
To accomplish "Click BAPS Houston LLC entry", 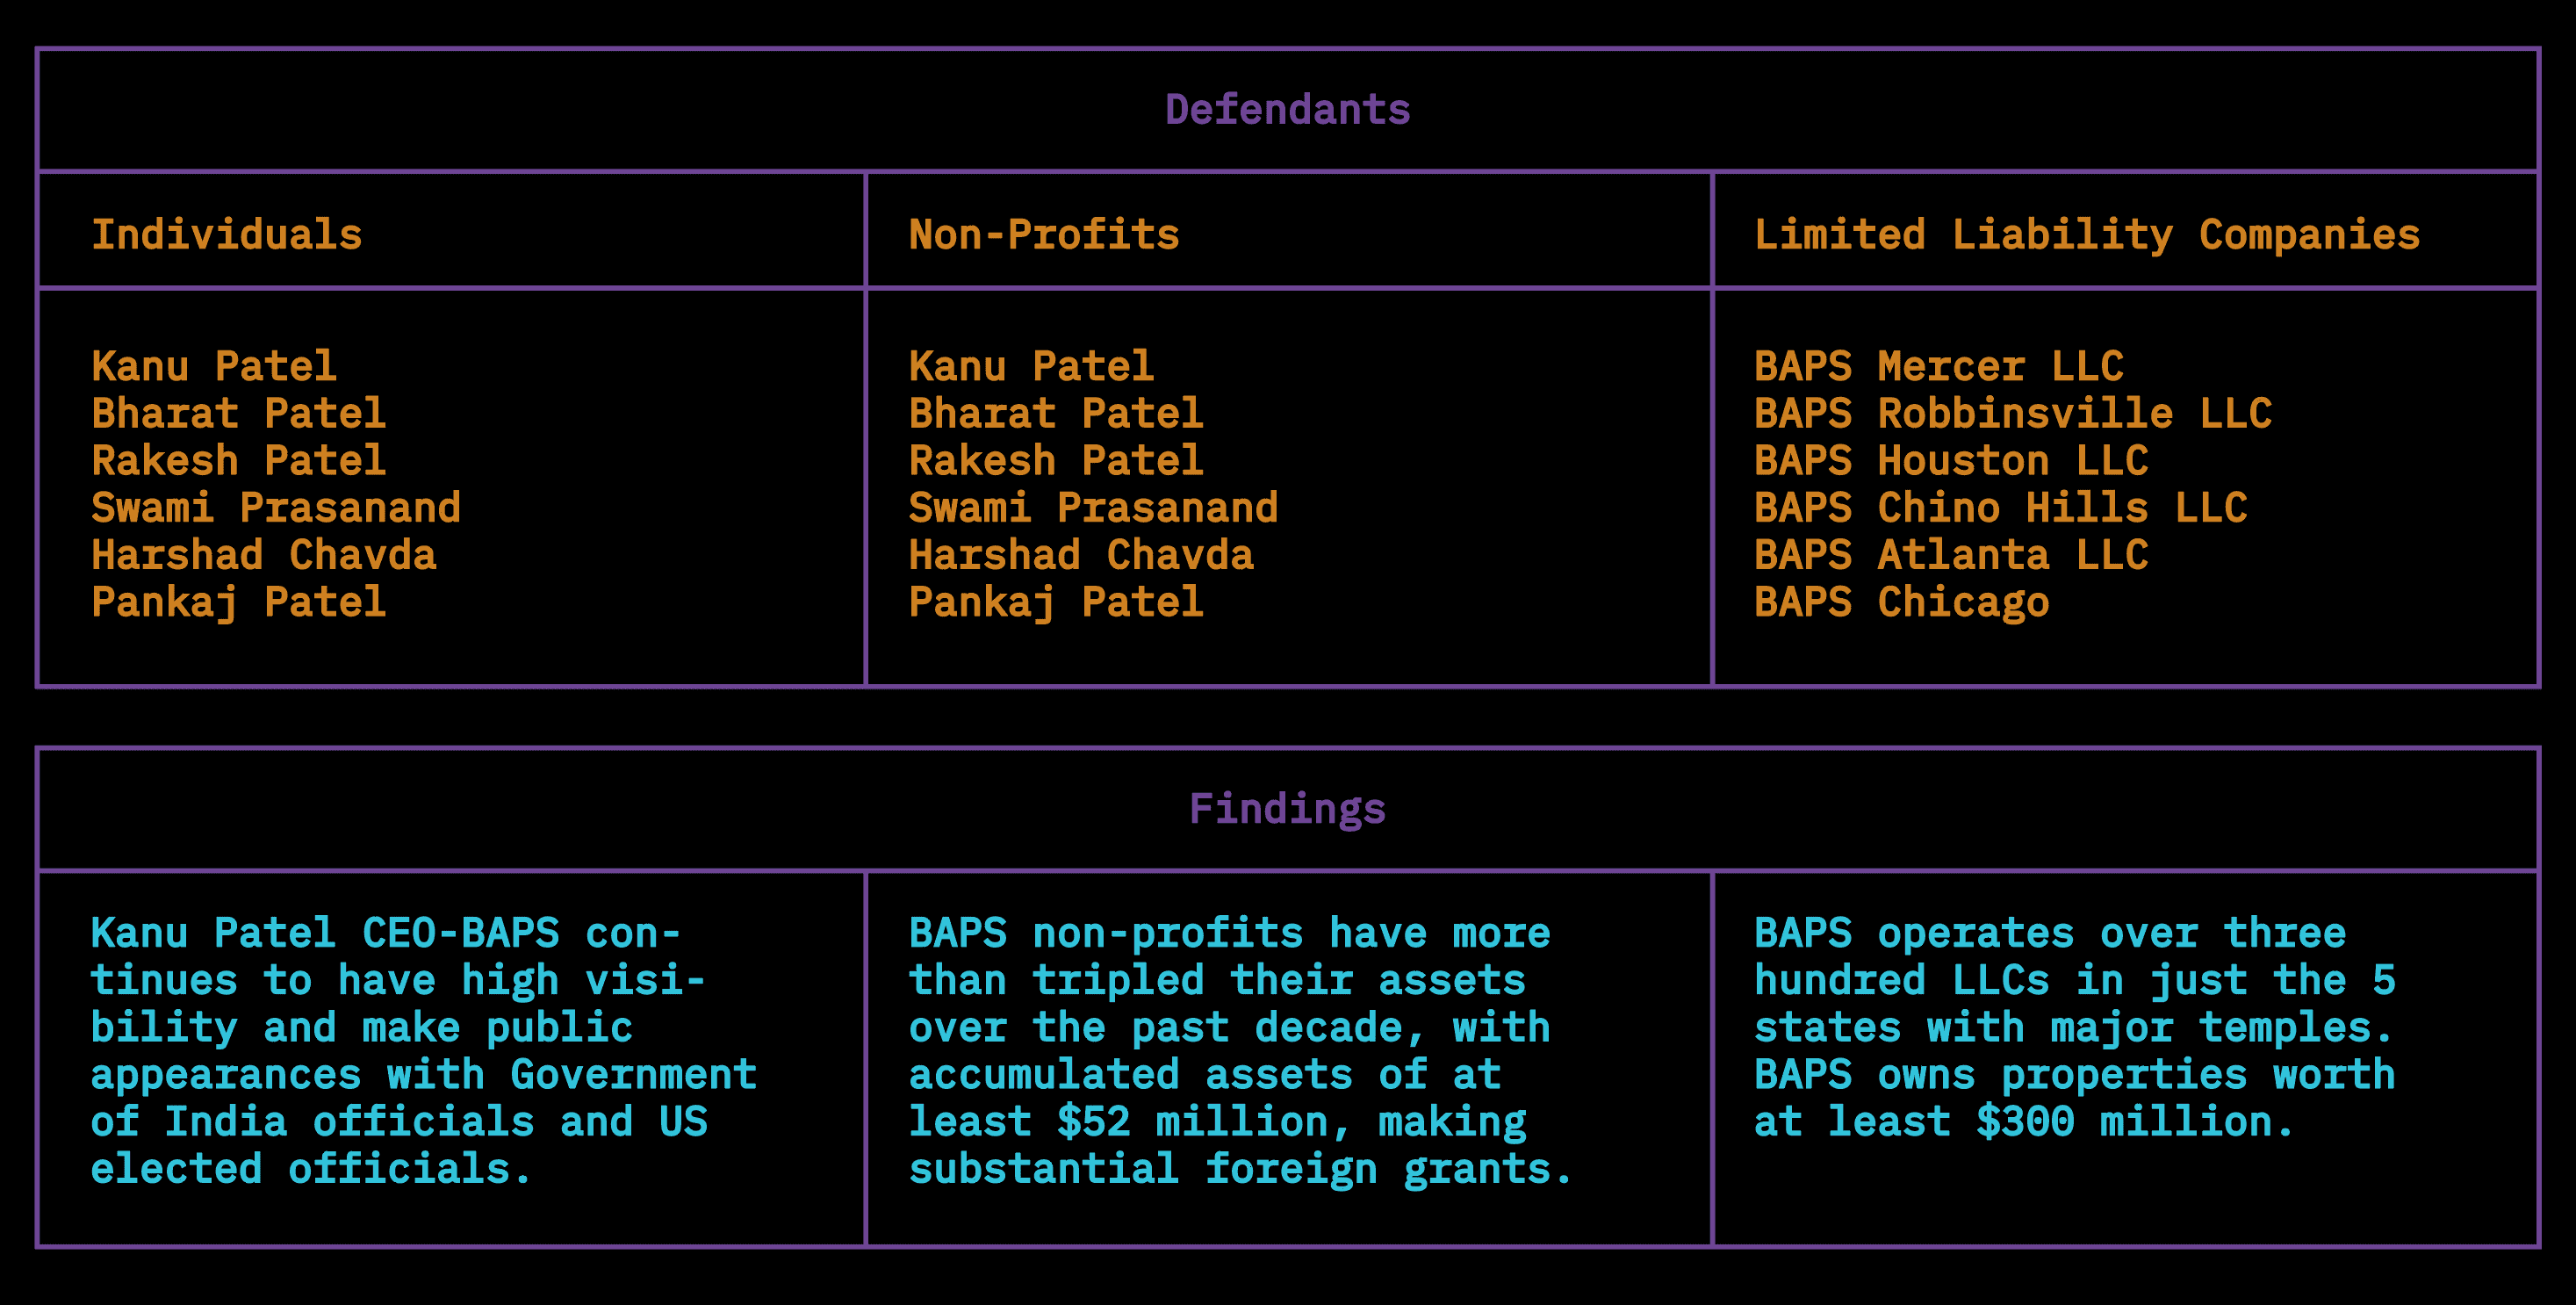I will (x=1951, y=460).
